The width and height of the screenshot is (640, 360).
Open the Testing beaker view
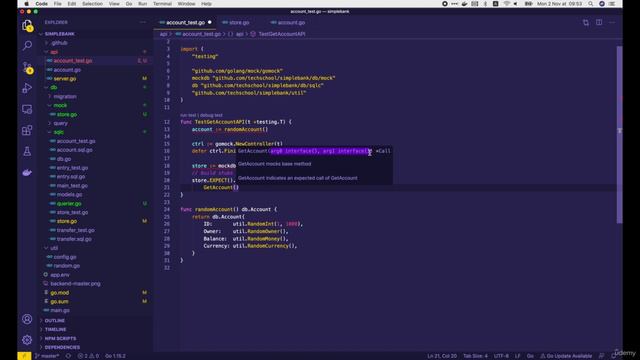[x=27, y=151]
